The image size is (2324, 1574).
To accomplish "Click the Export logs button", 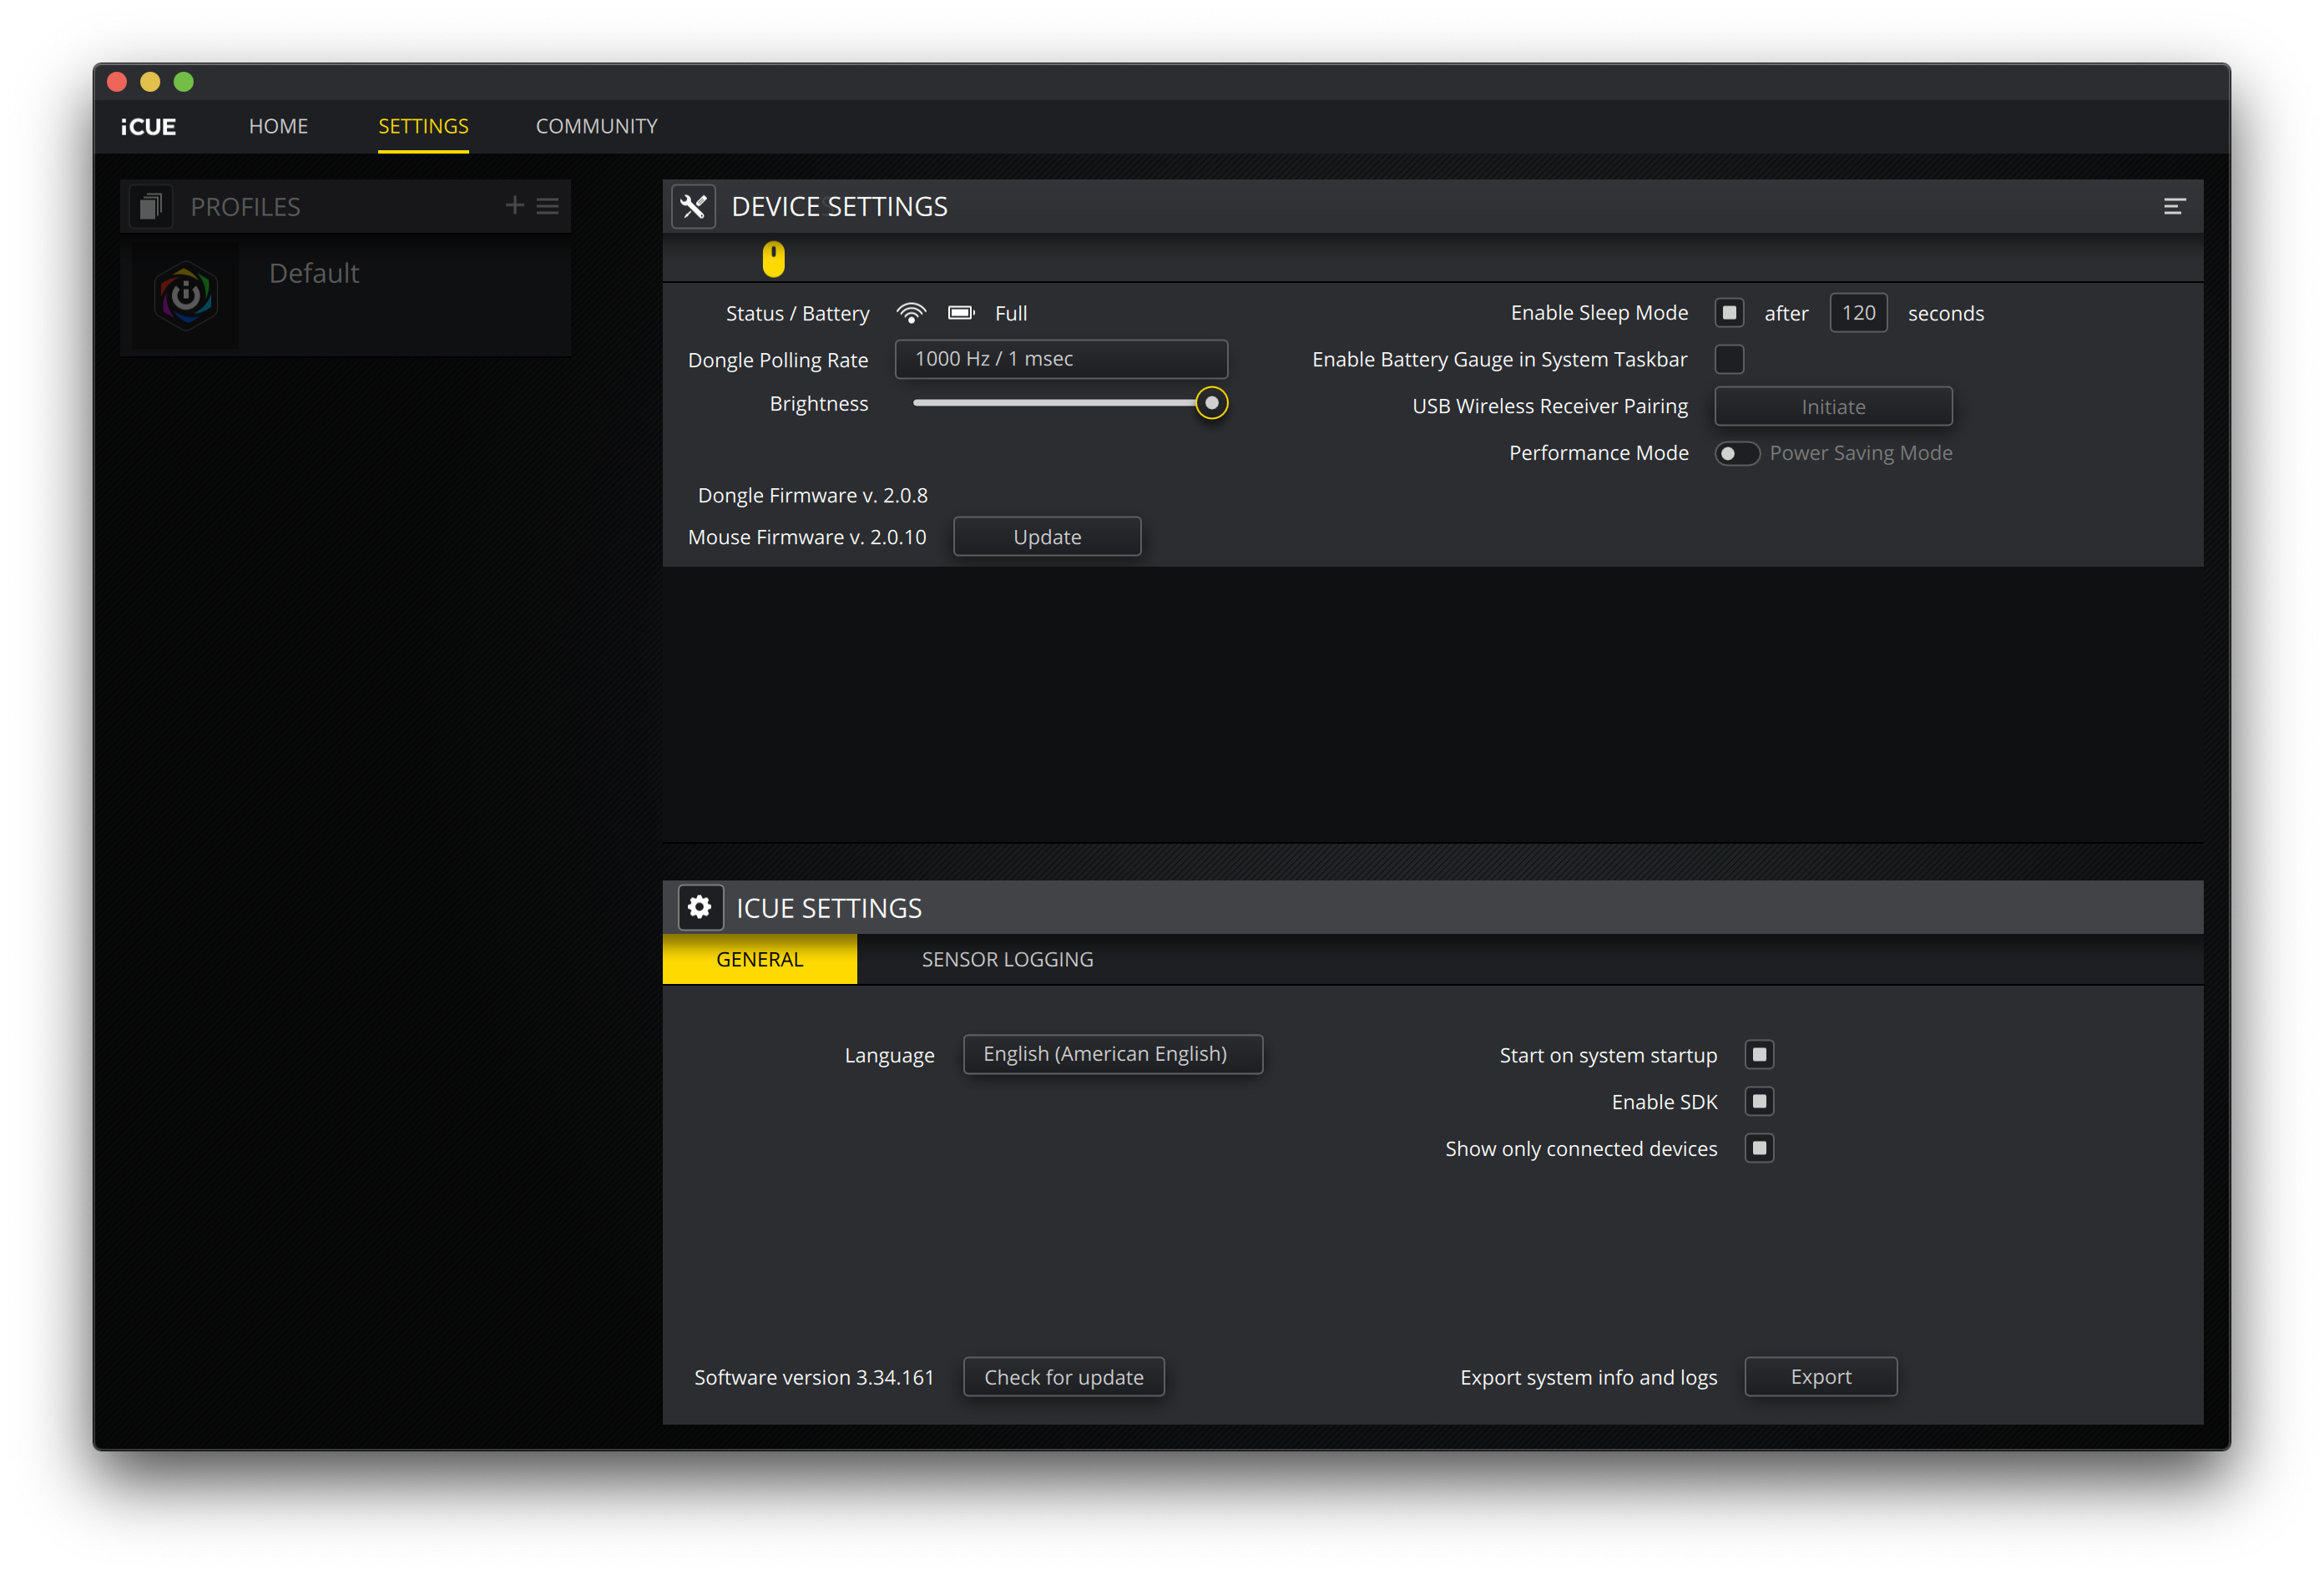I will coord(1820,1377).
